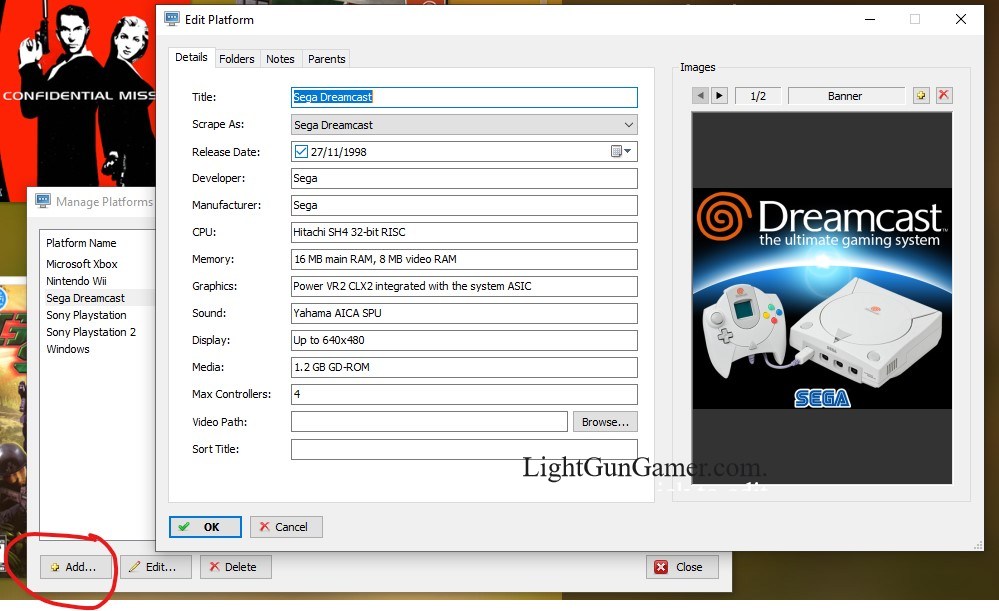Close the Manage Platforms window
This screenshot has height=611, width=999.
coord(682,567)
